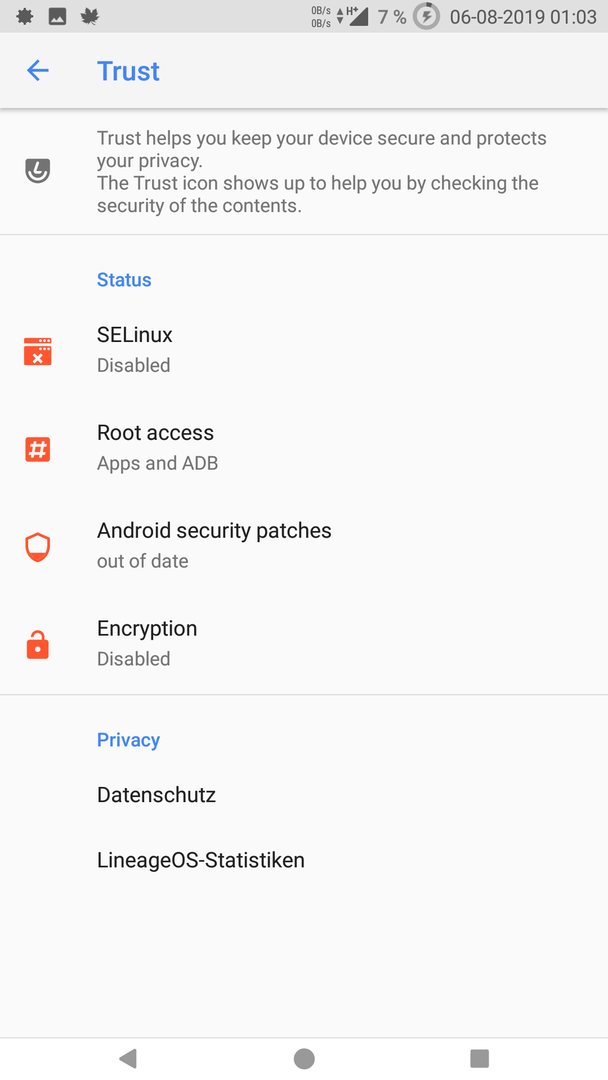The image size is (608, 1080).
Task: Tap the red SELinux status icon
Action: (x=38, y=351)
